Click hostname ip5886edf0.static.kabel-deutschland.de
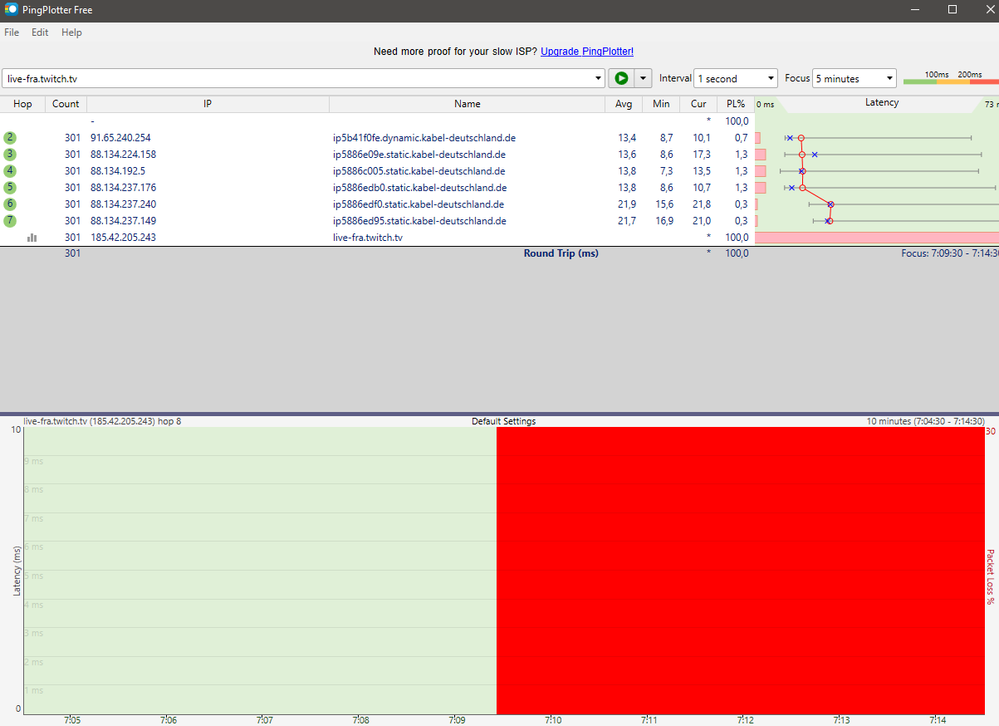 tap(419, 204)
